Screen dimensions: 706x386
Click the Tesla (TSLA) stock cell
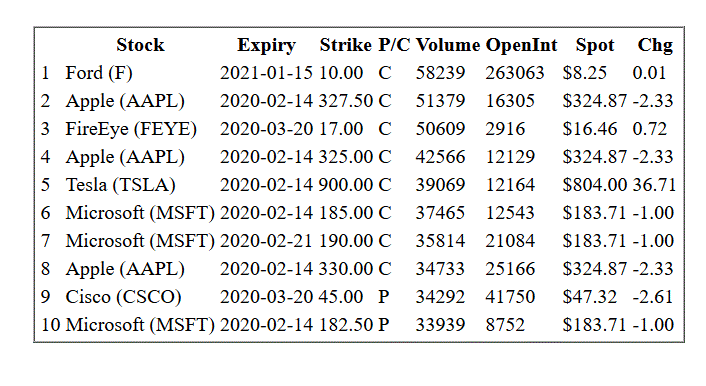coord(120,185)
